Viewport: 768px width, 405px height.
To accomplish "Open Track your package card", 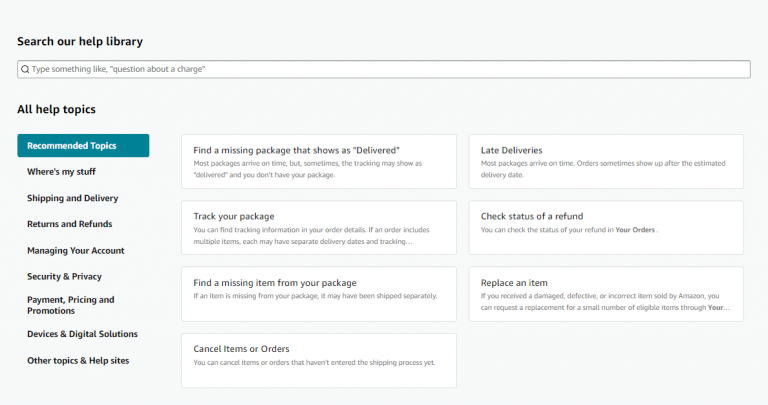I will coord(319,228).
